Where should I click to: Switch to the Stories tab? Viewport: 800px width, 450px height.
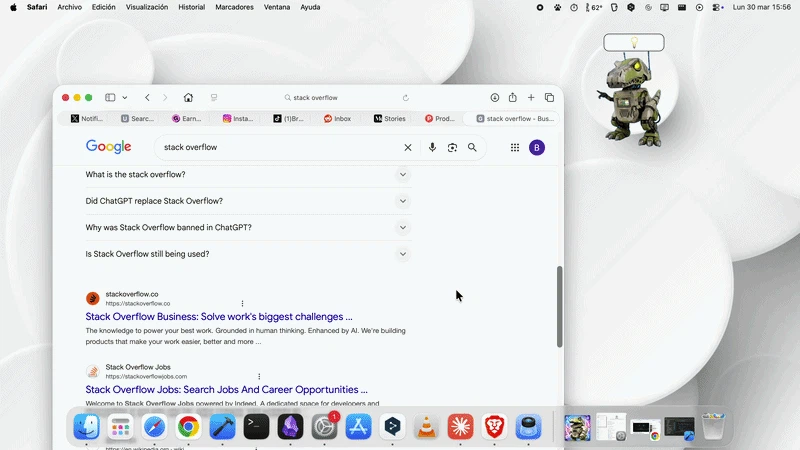coord(389,118)
